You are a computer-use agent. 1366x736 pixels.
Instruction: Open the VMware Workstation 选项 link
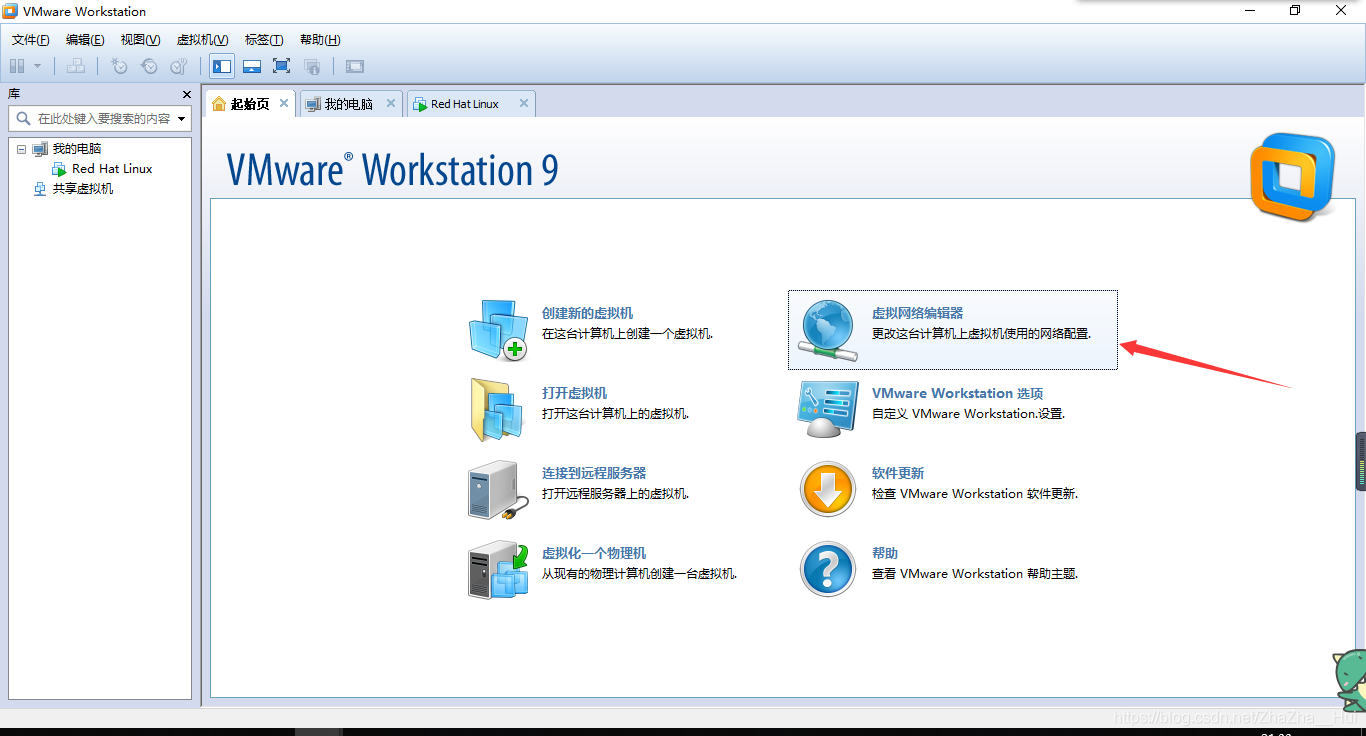tap(957, 393)
